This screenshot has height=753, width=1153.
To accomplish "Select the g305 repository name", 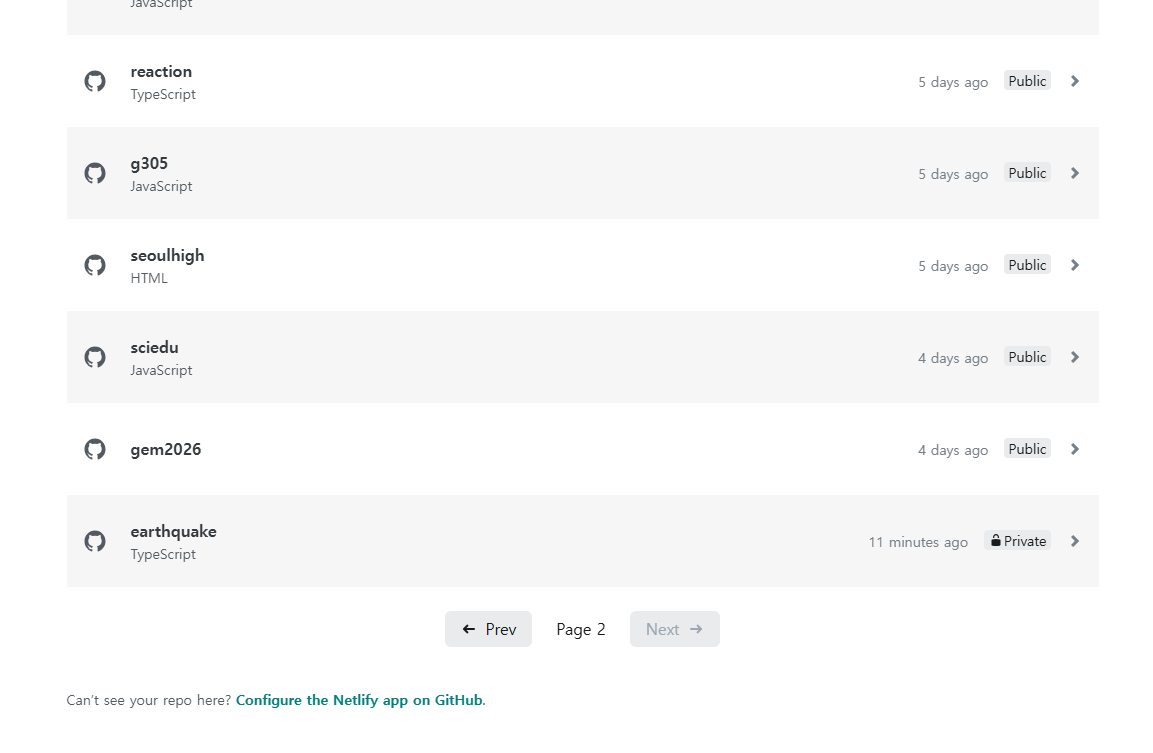I will (x=149, y=163).
